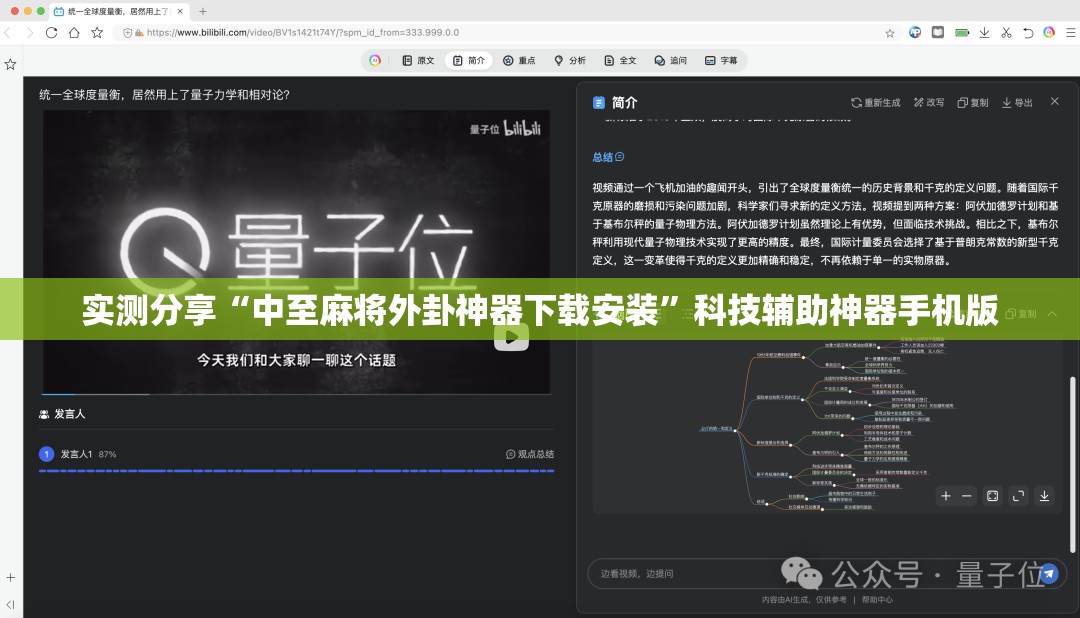Click the 发言人1 speaking timeline bar
The width and height of the screenshot is (1080, 618).
coord(296,471)
